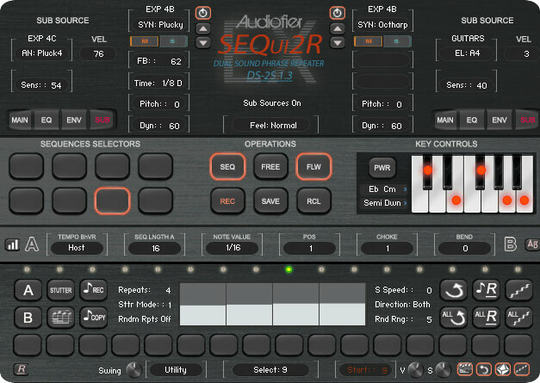
Task: Open TEMPO BHVR Host dropdown
Action: tap(76, 248)
